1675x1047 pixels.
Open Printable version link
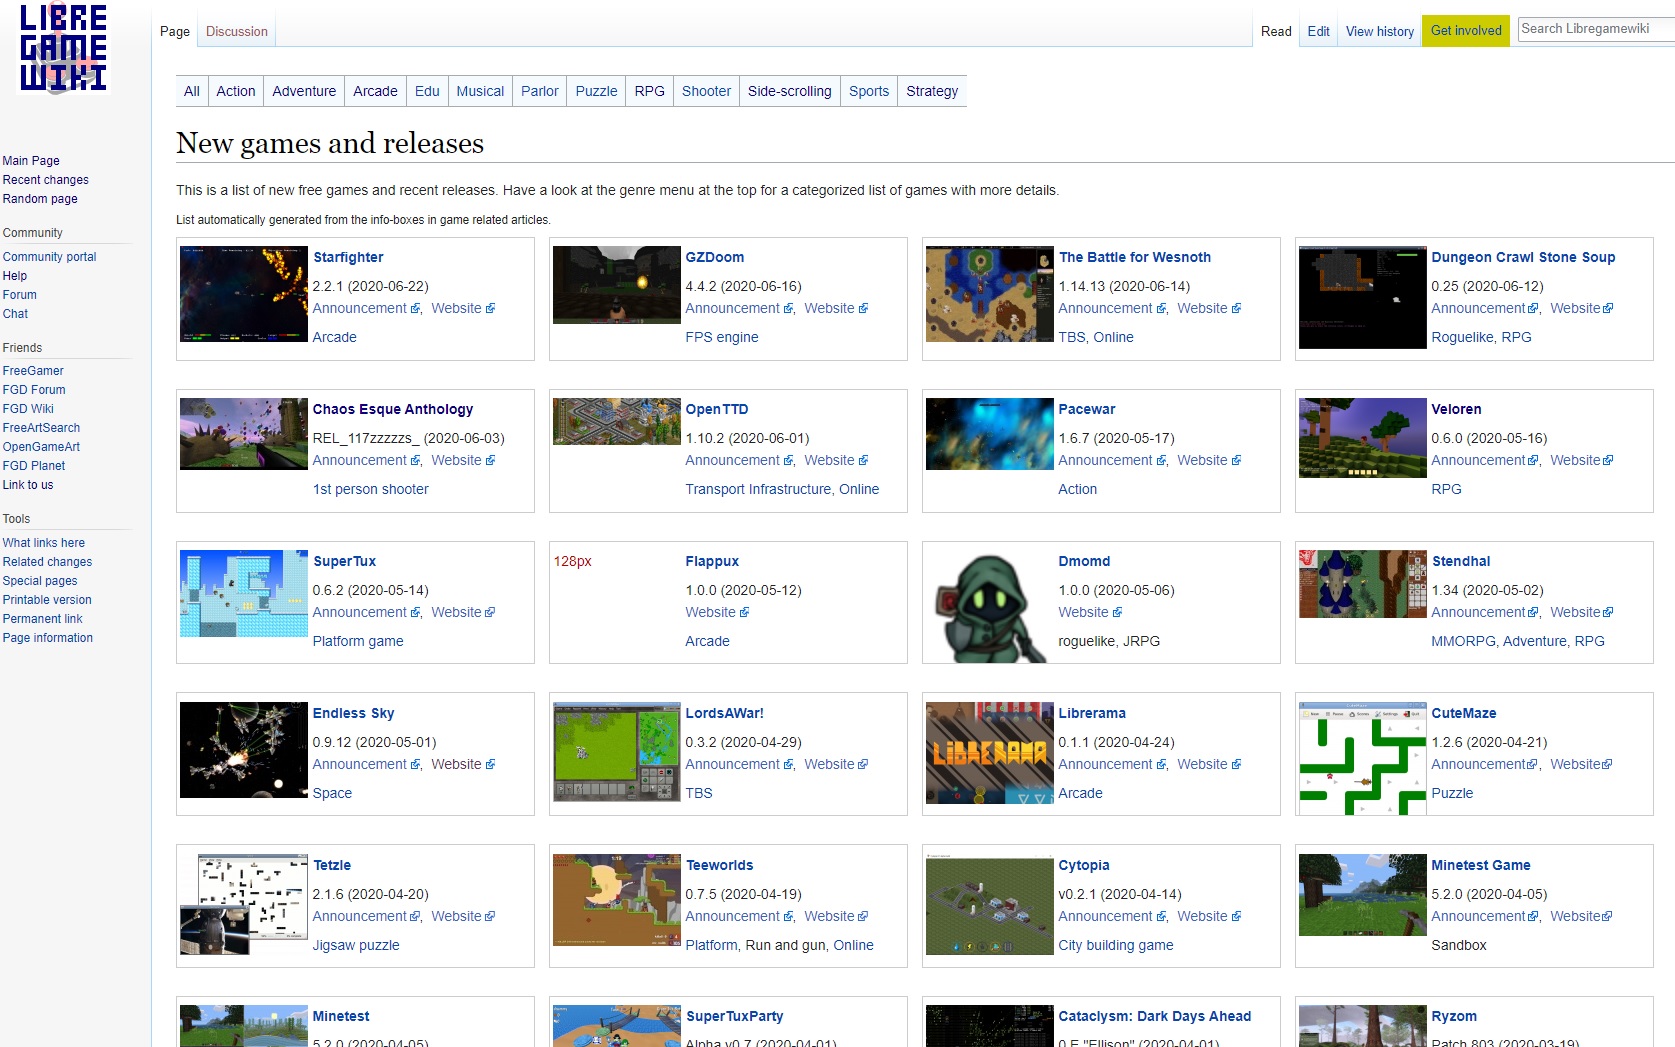pos(47,600)
